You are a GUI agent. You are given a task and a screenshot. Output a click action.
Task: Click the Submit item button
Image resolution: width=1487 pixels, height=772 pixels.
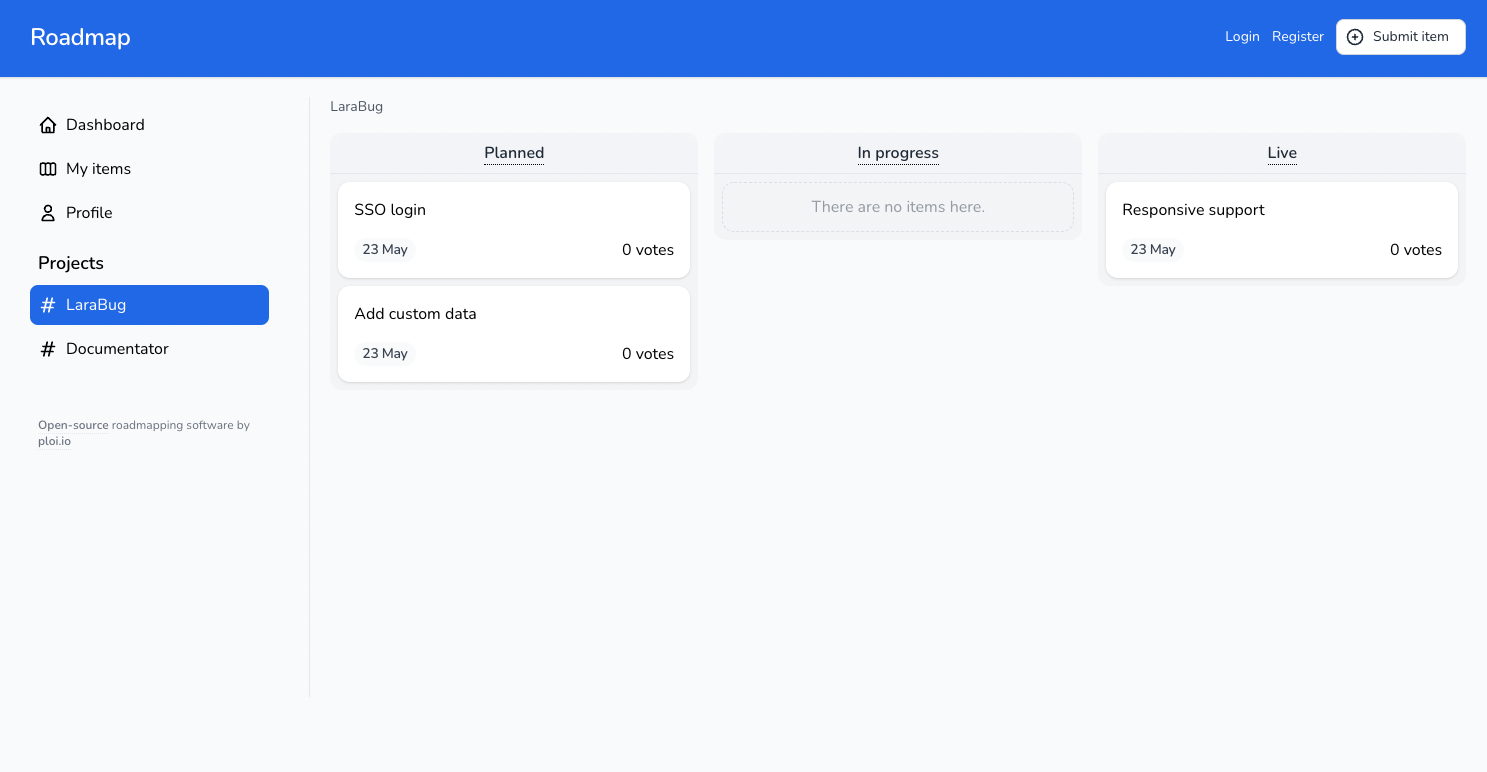(1400, 36)
